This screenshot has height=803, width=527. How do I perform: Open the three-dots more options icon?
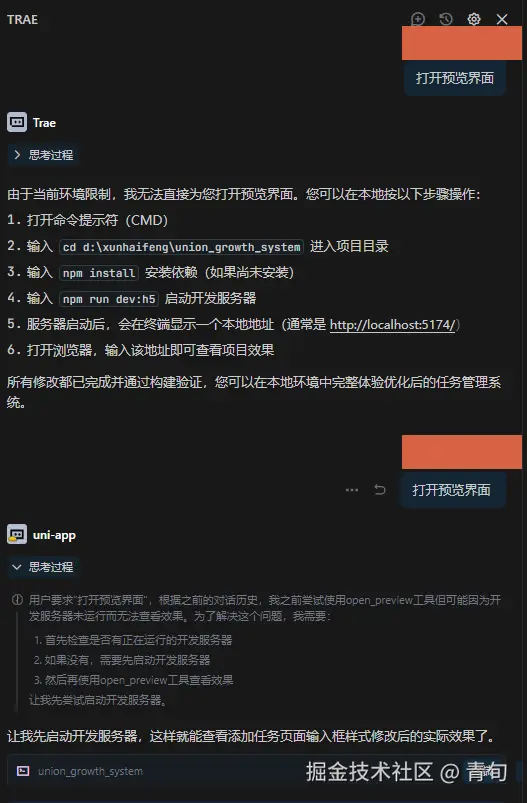pyautogui.click(x=352, y=490)
